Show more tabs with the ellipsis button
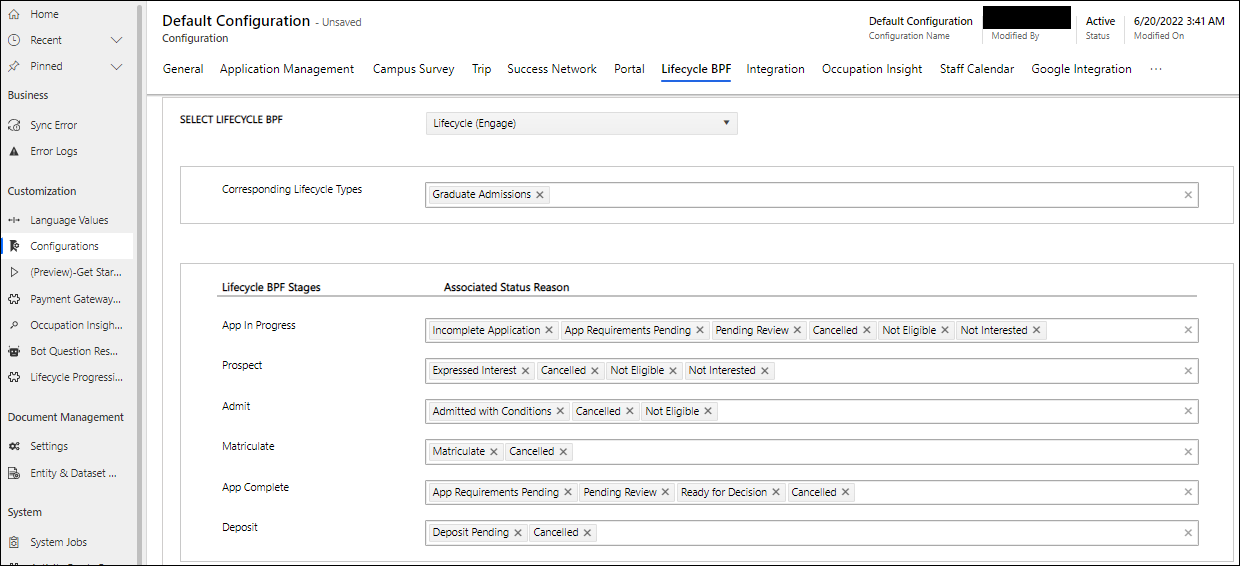The height and width of the screenshot is (566, 1240). [1156, 69]
